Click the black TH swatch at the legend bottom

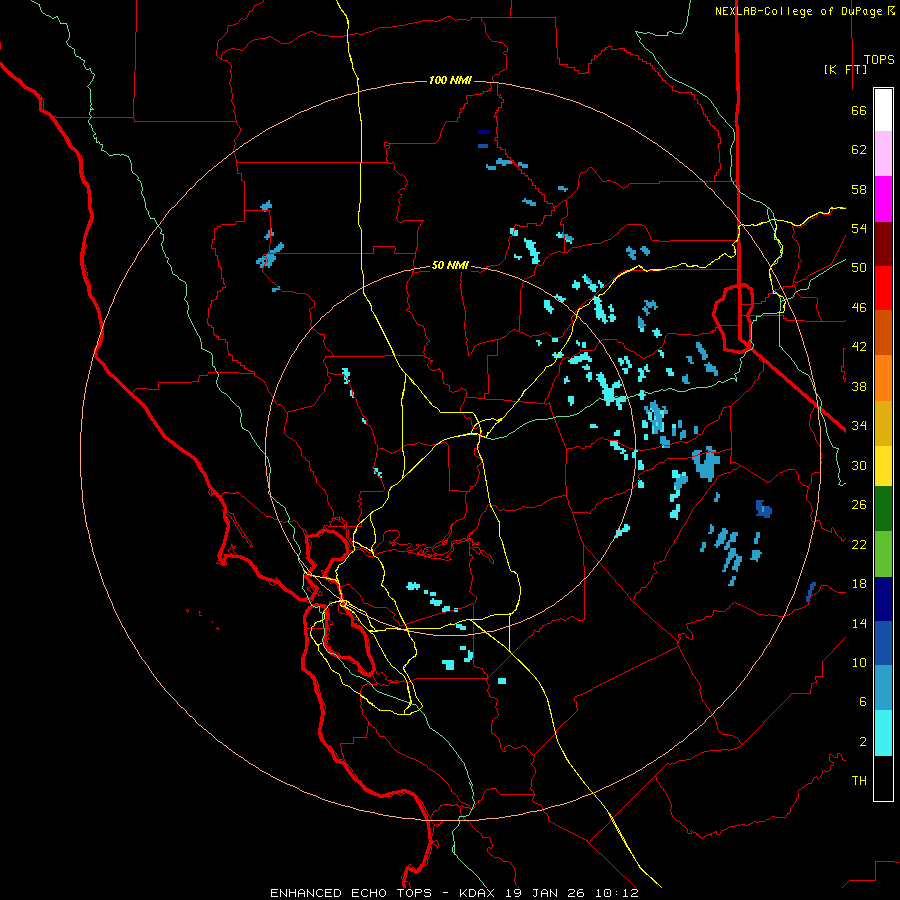click(x=883, y=778)
